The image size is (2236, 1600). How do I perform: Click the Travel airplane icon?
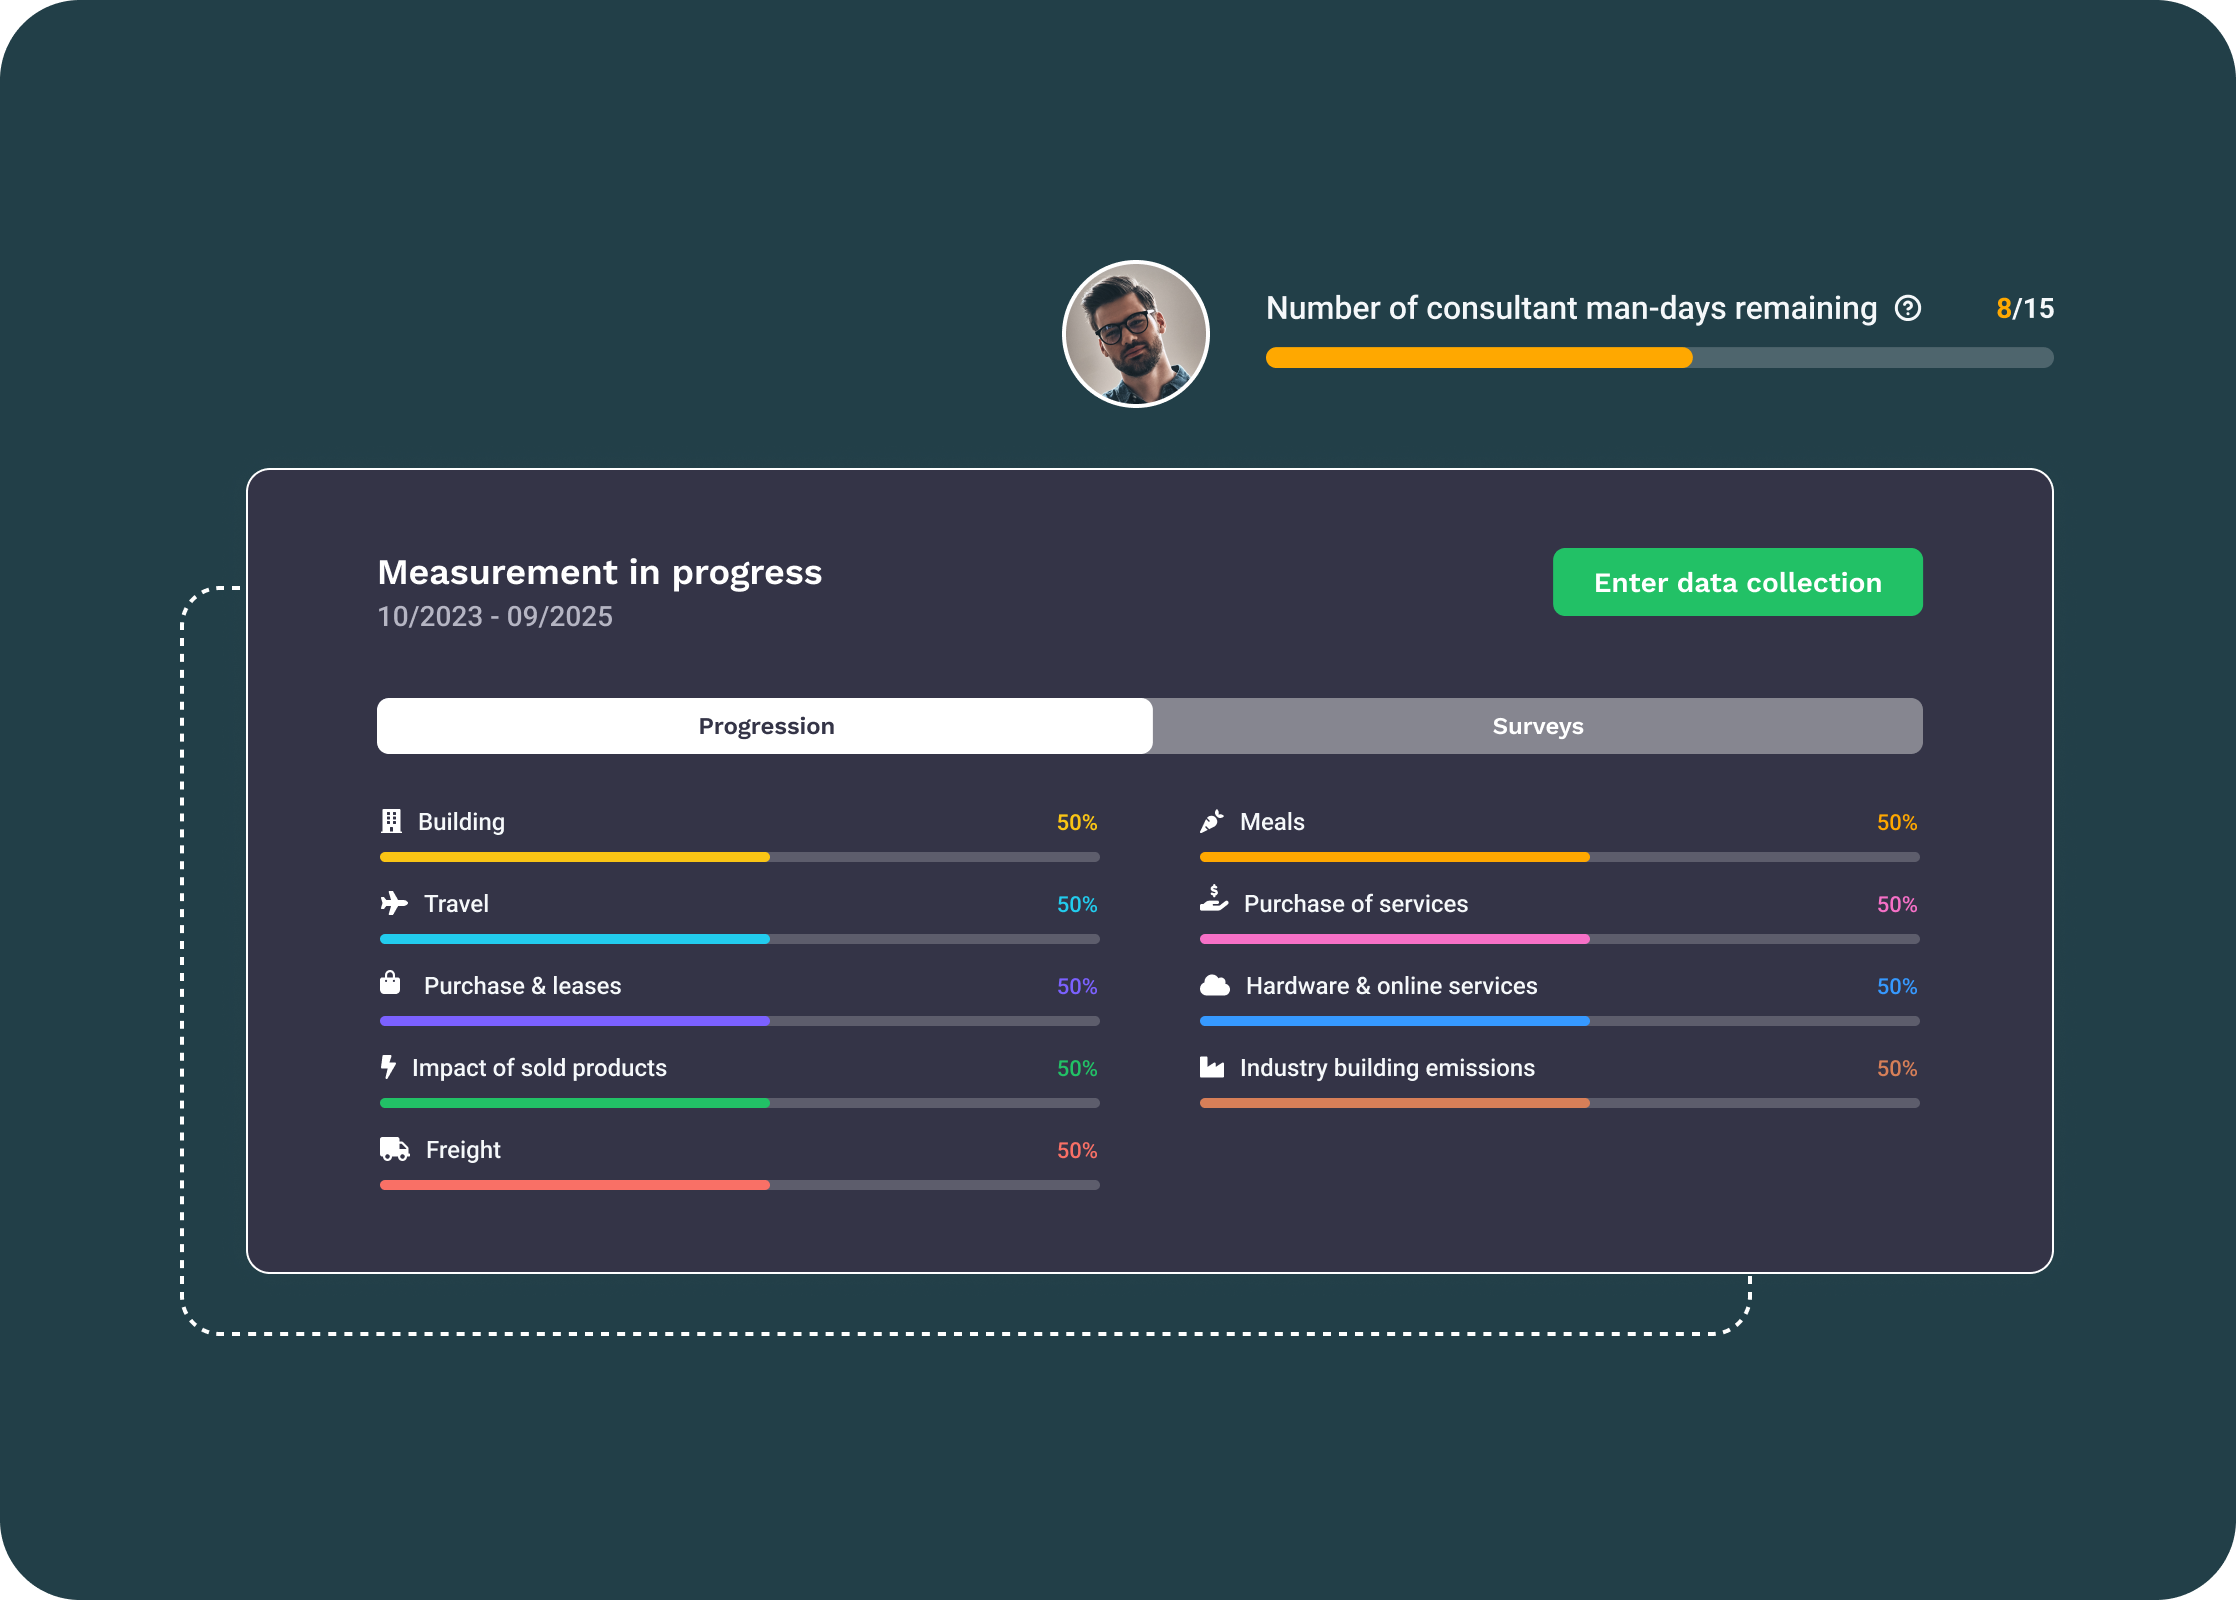point(394,903)
